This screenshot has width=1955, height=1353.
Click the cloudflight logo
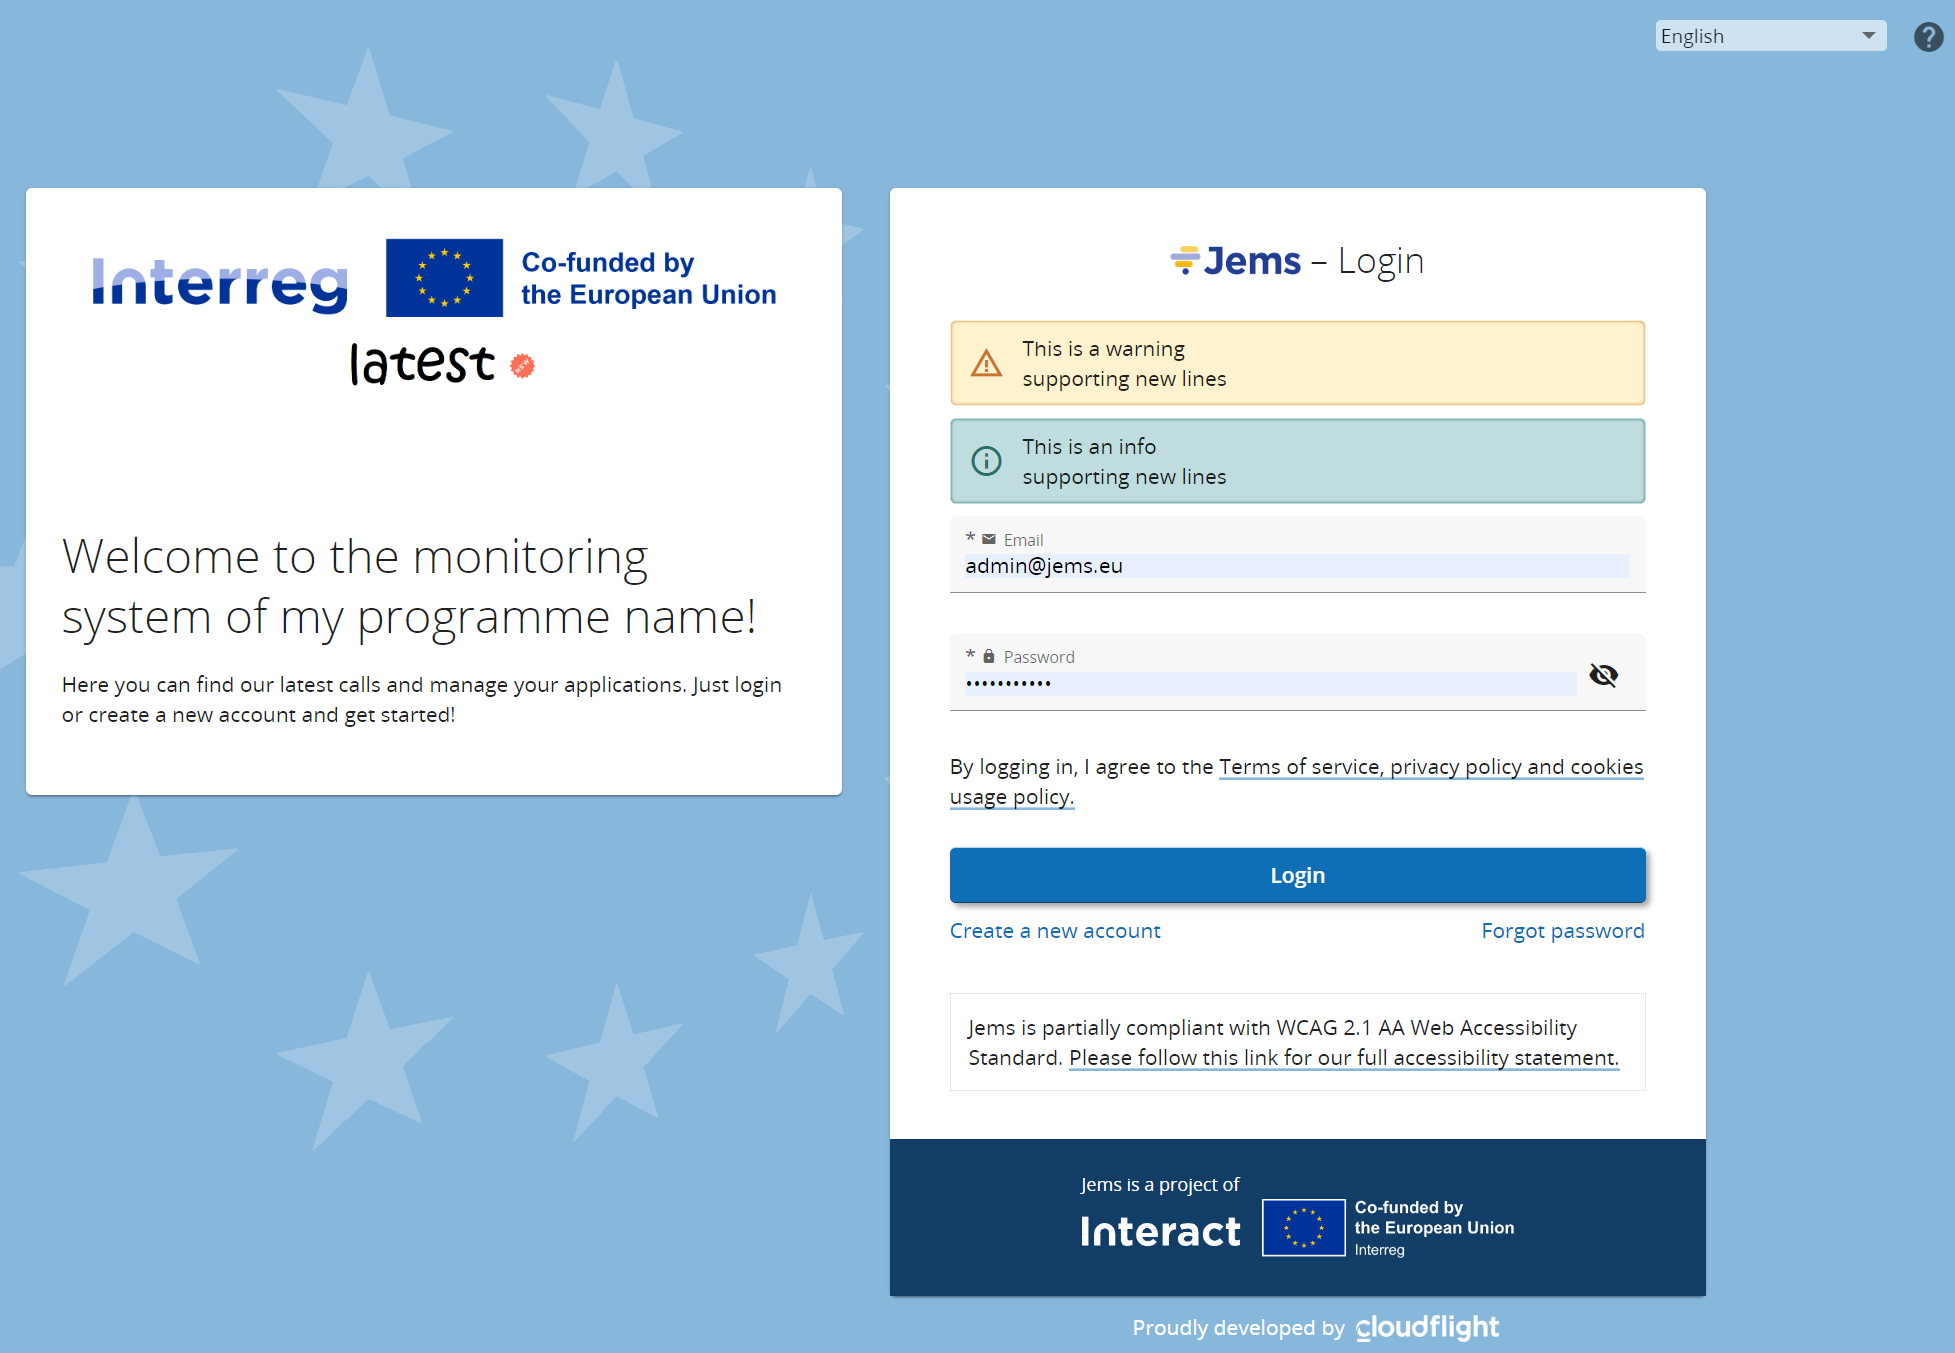tap(1427, 1327)
